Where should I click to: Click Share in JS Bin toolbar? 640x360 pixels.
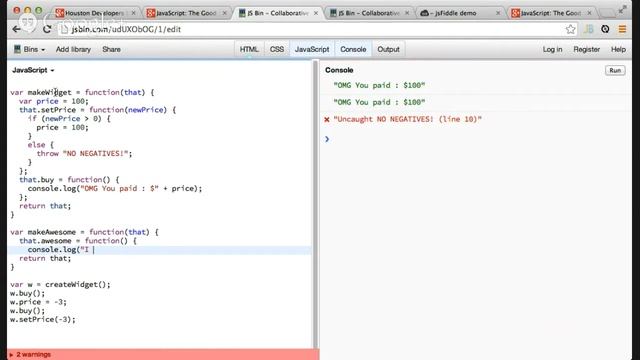point(111,49)
